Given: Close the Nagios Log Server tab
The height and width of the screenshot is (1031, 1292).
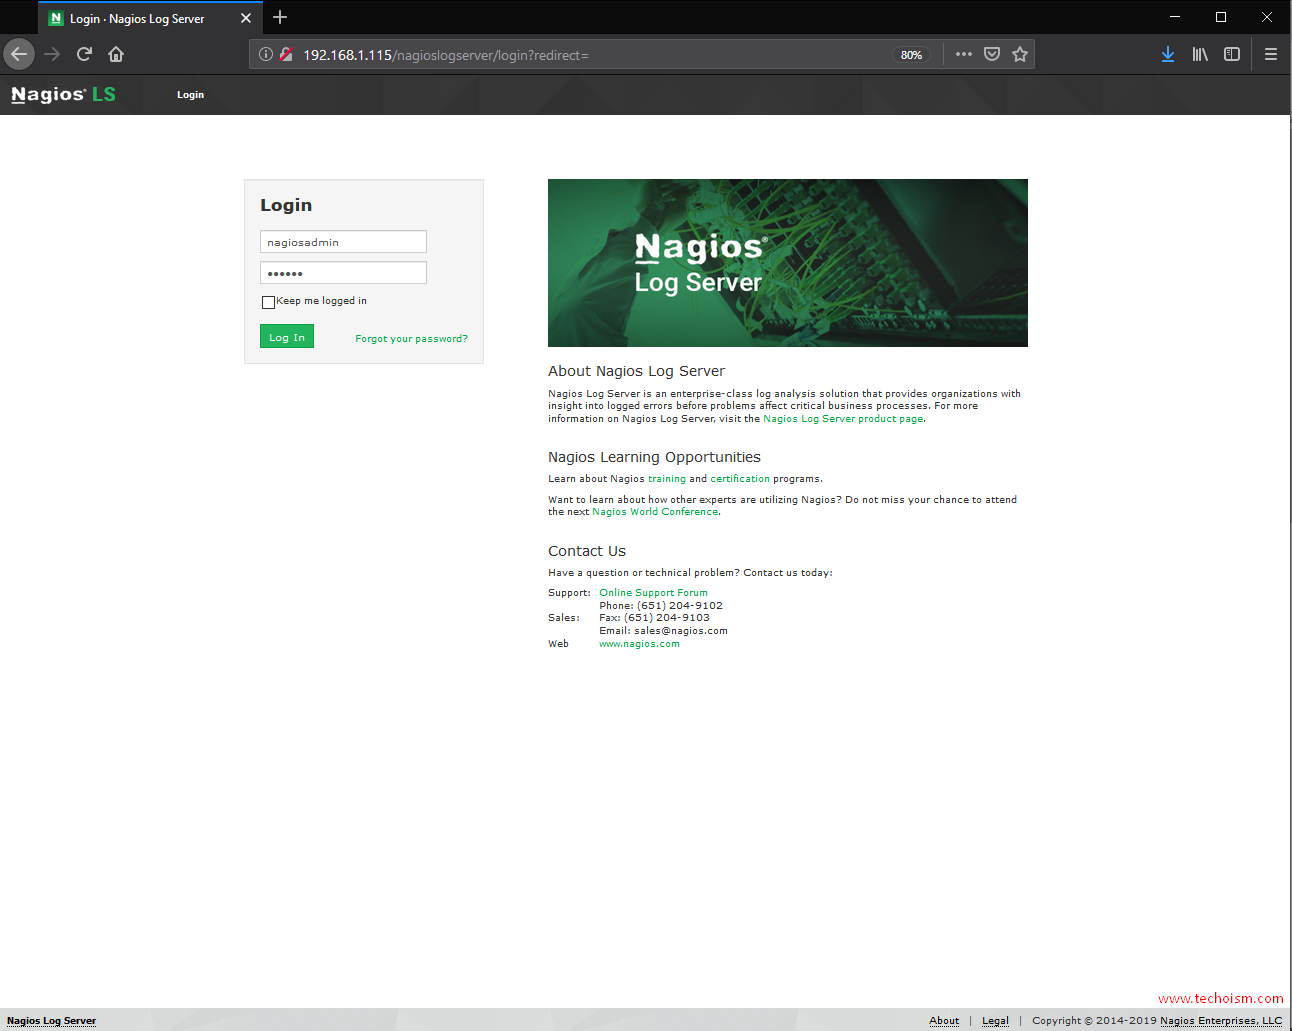Looking at the screenshot, I should pyautogui.click(x=246, y=18).
